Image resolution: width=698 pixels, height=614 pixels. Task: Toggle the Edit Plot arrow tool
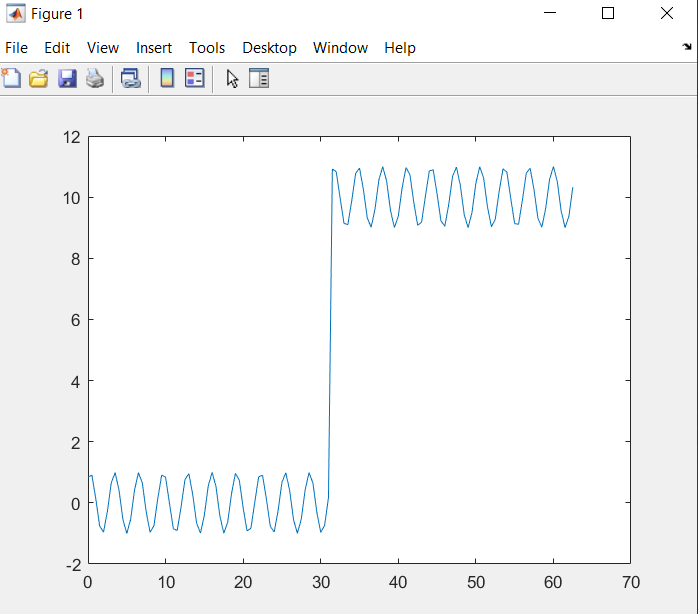(x=232, y=78)
